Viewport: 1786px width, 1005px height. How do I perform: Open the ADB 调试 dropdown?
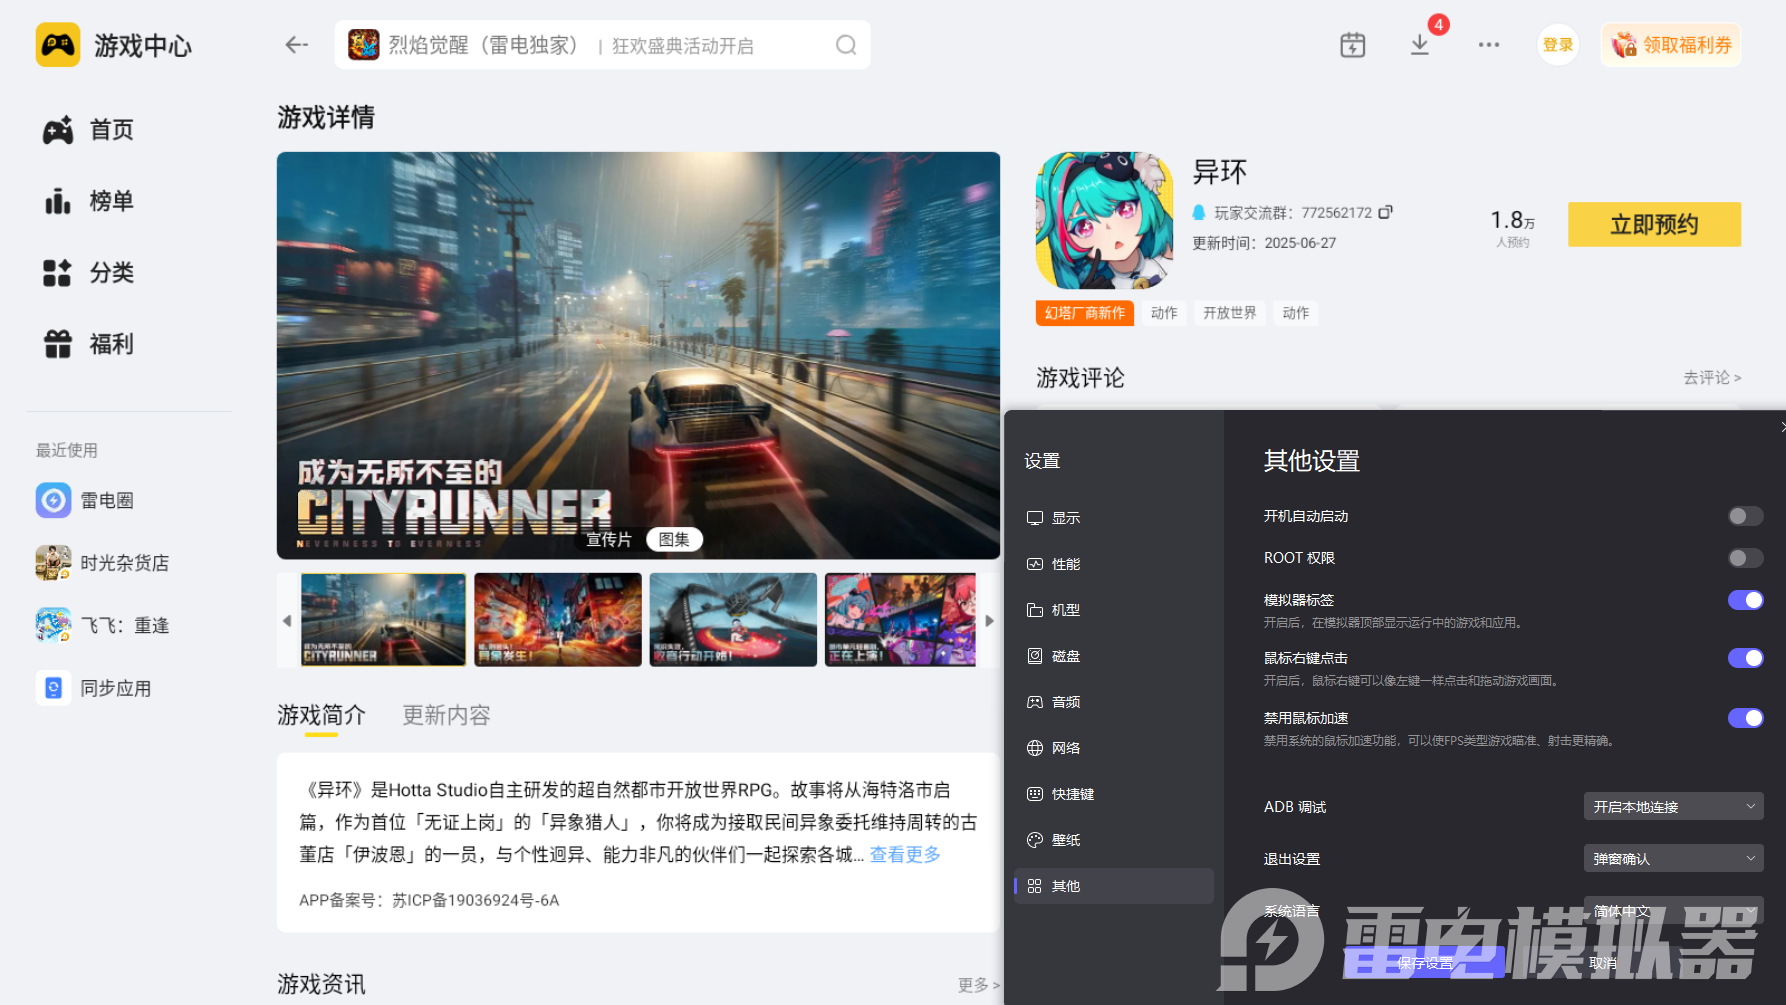[x=1672, y=806]
